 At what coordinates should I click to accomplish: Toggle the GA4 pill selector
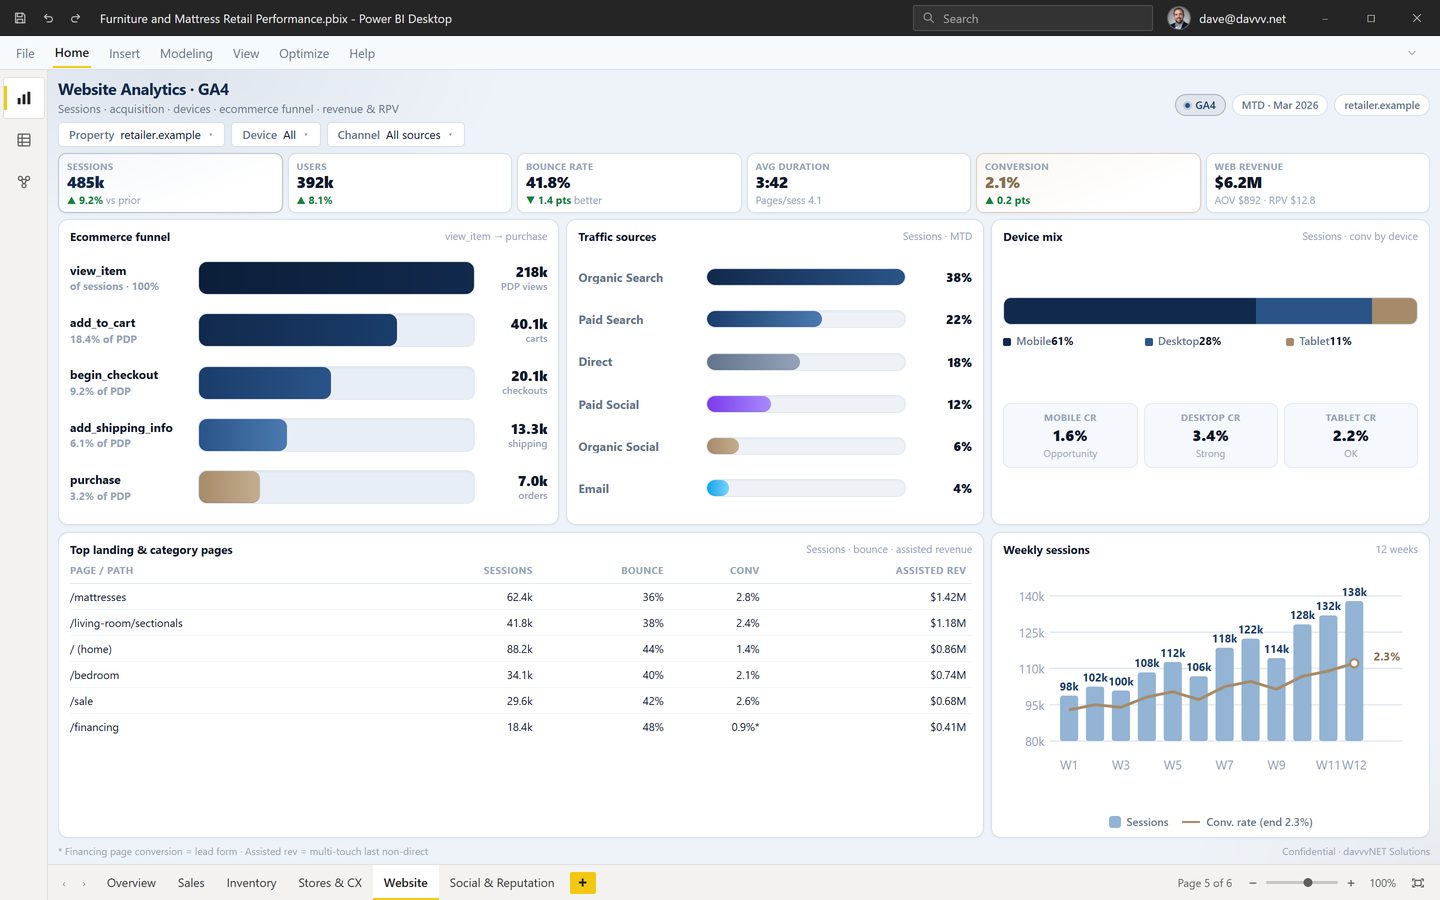click(x=1200, y=105)
